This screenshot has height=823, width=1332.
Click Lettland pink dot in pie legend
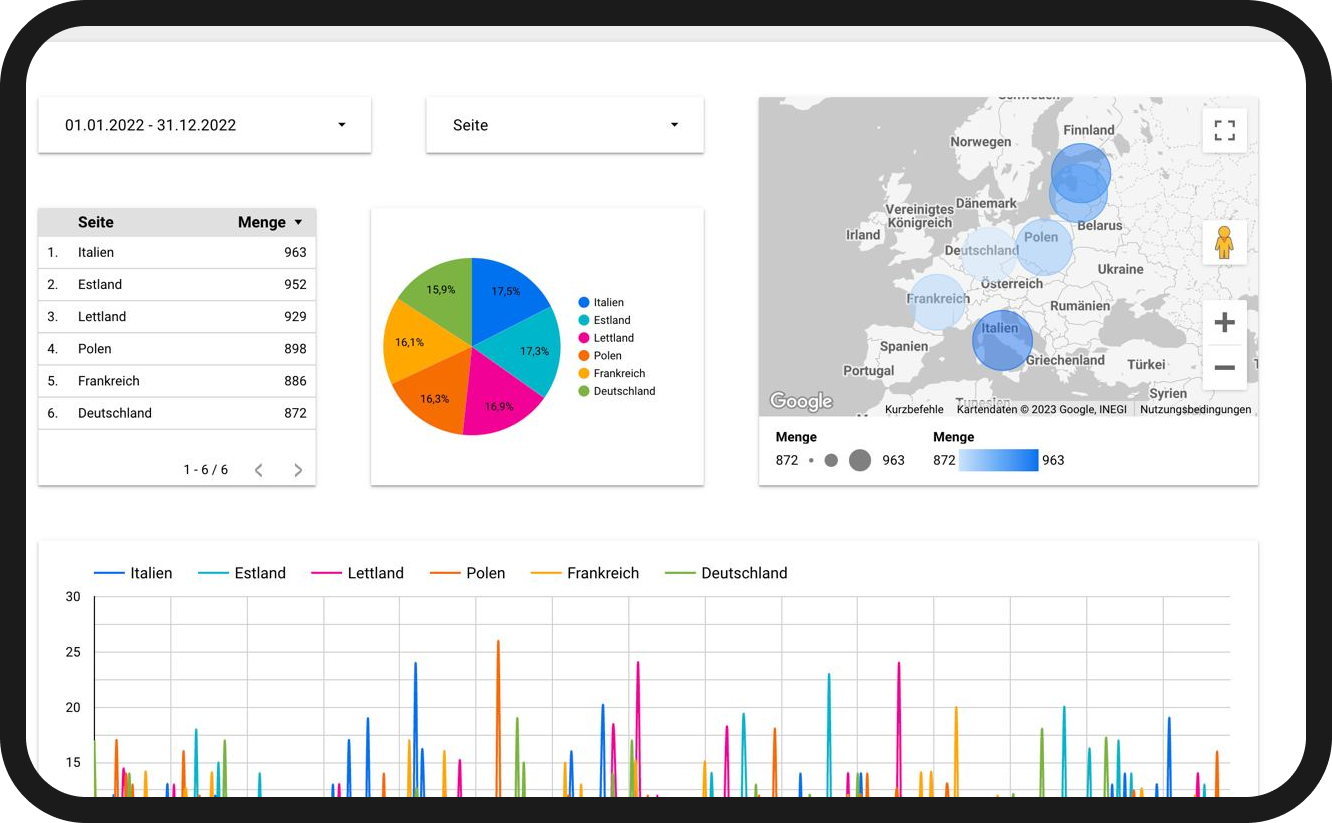tap(584, 338)
